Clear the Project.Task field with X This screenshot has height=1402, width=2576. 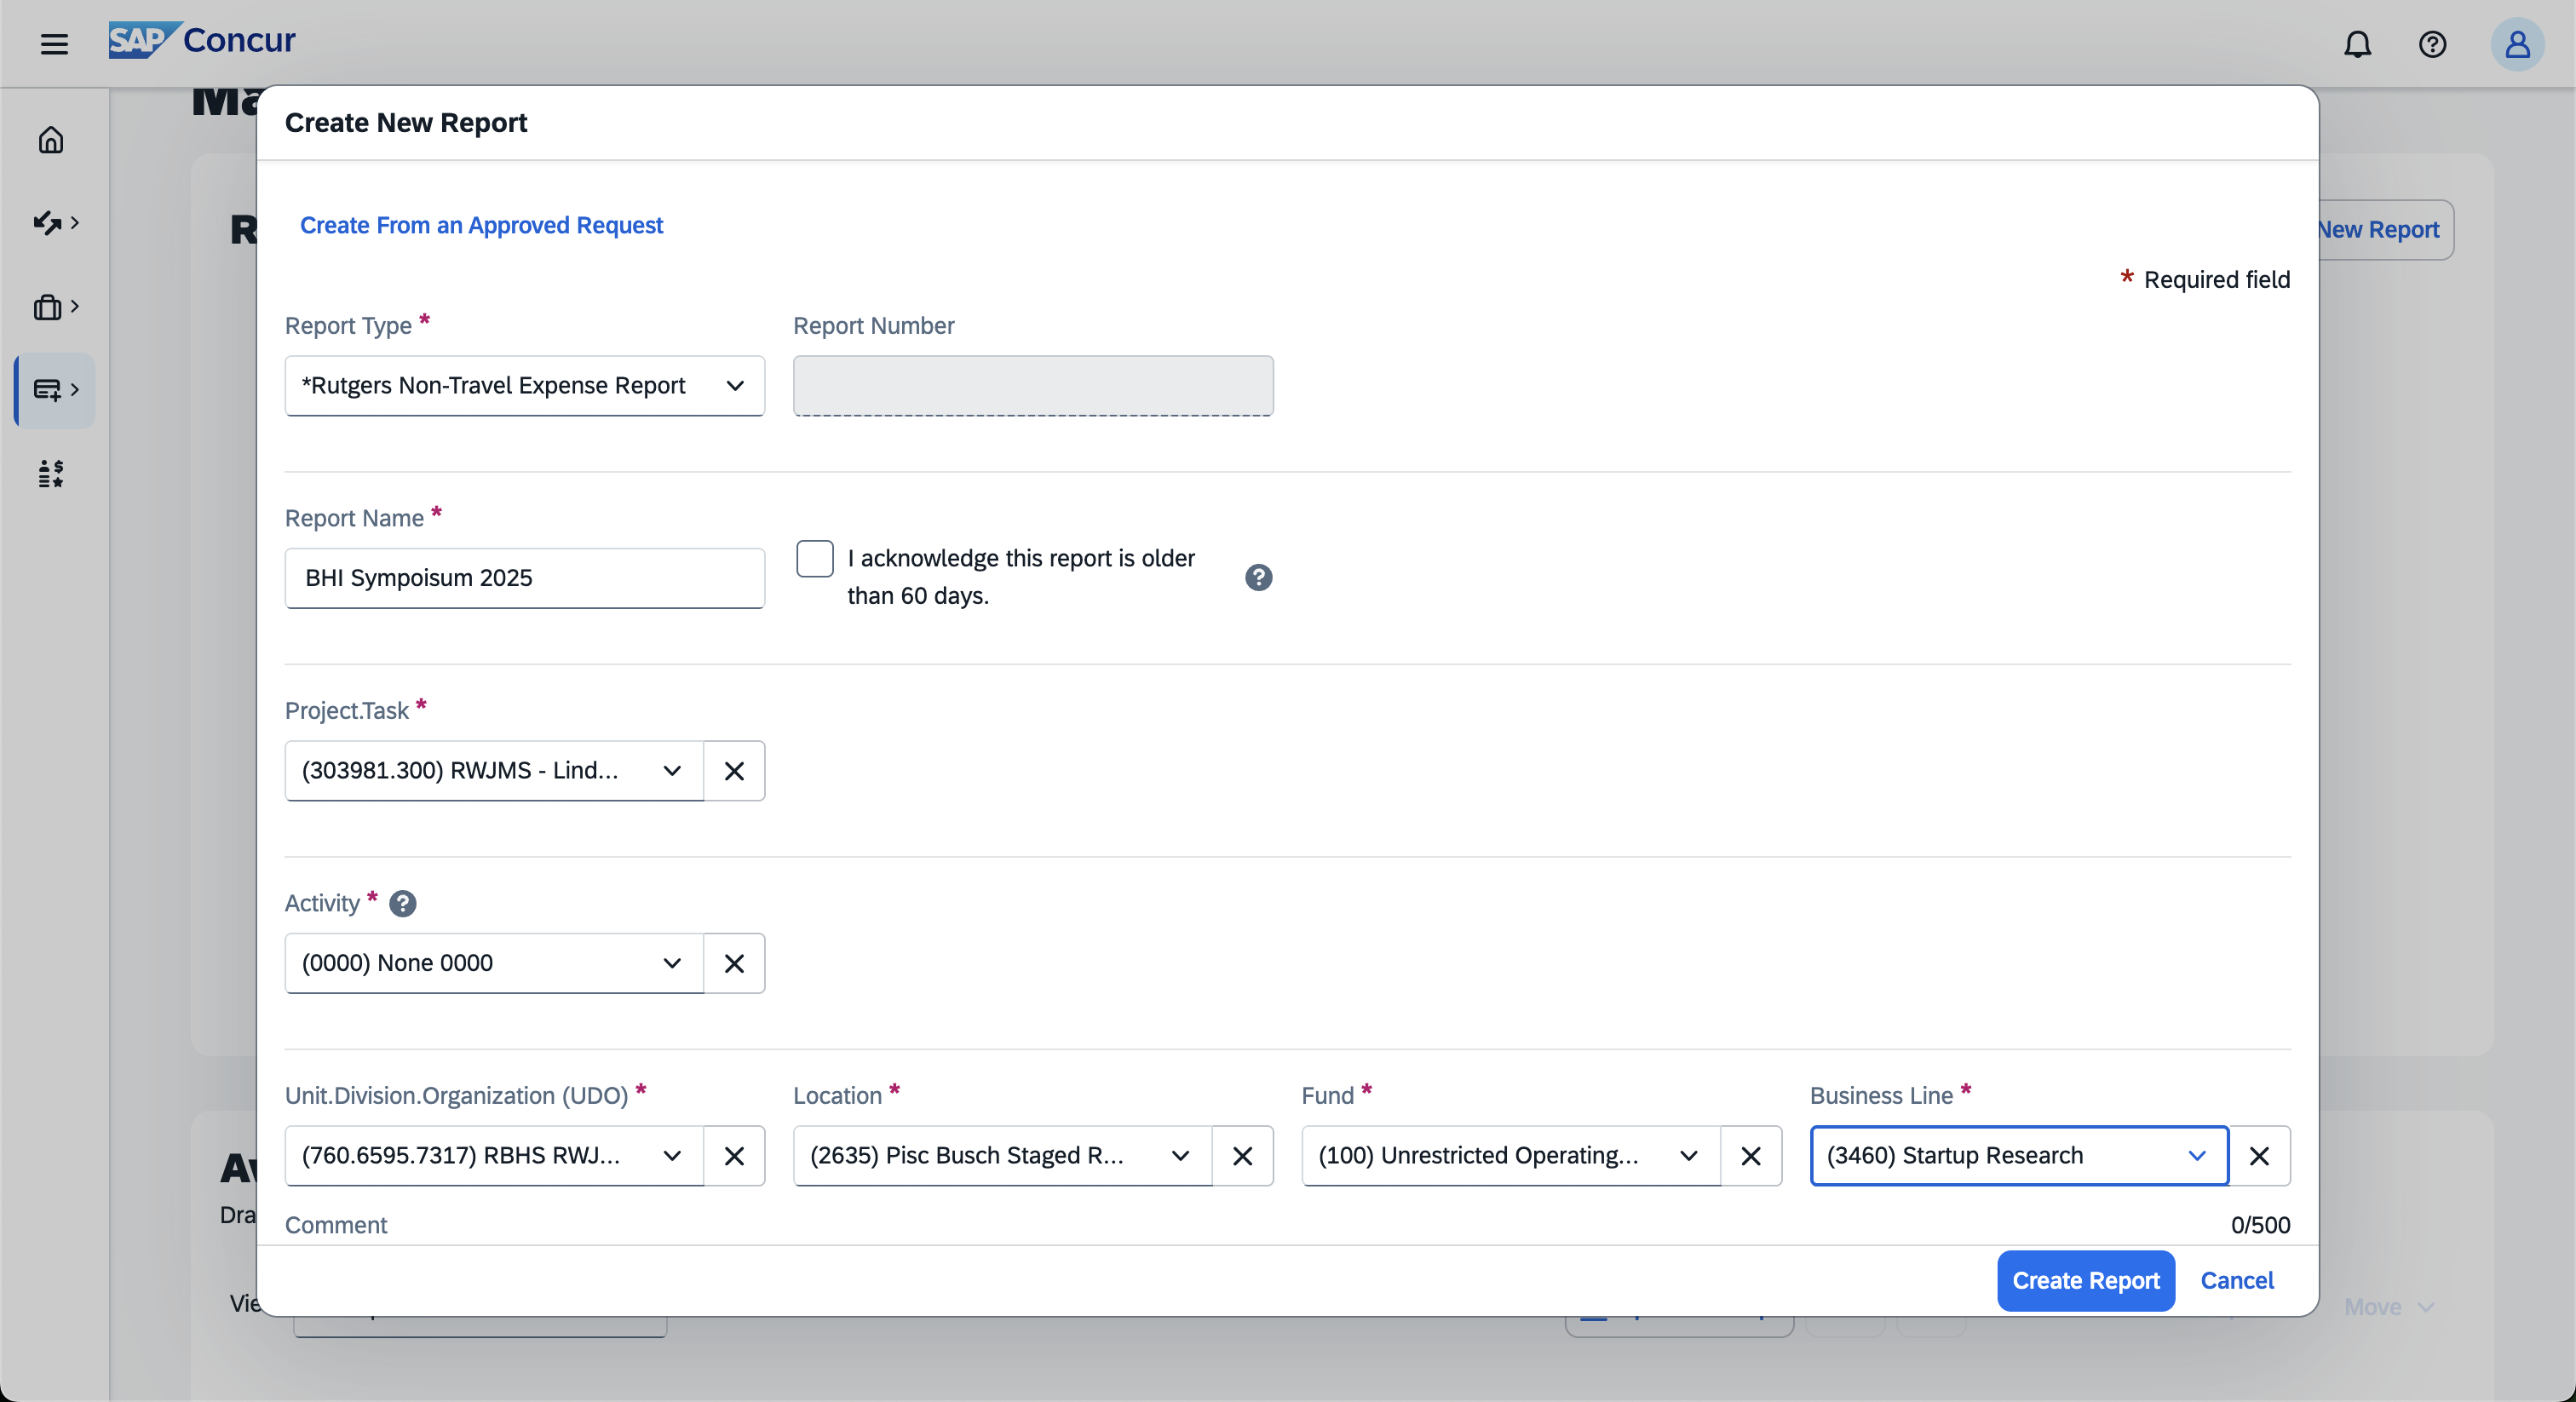tap(734, 770)
